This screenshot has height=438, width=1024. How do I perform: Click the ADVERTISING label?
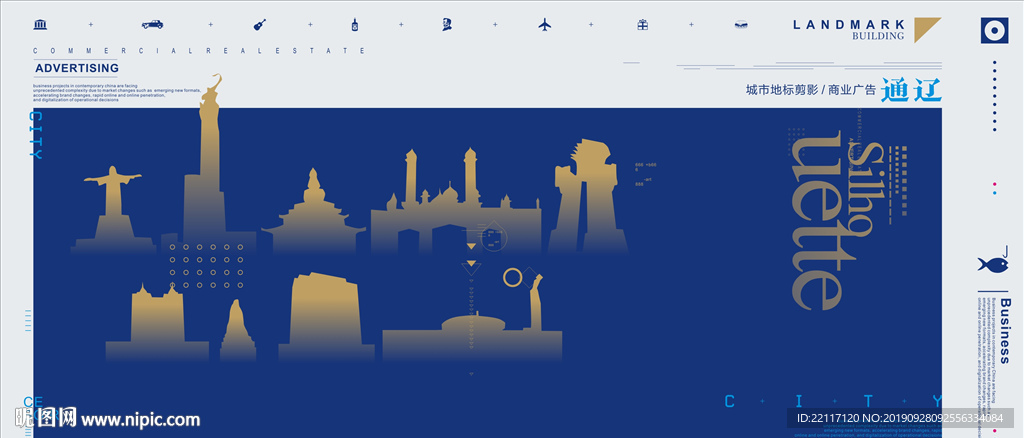click(x=77, y=68)
